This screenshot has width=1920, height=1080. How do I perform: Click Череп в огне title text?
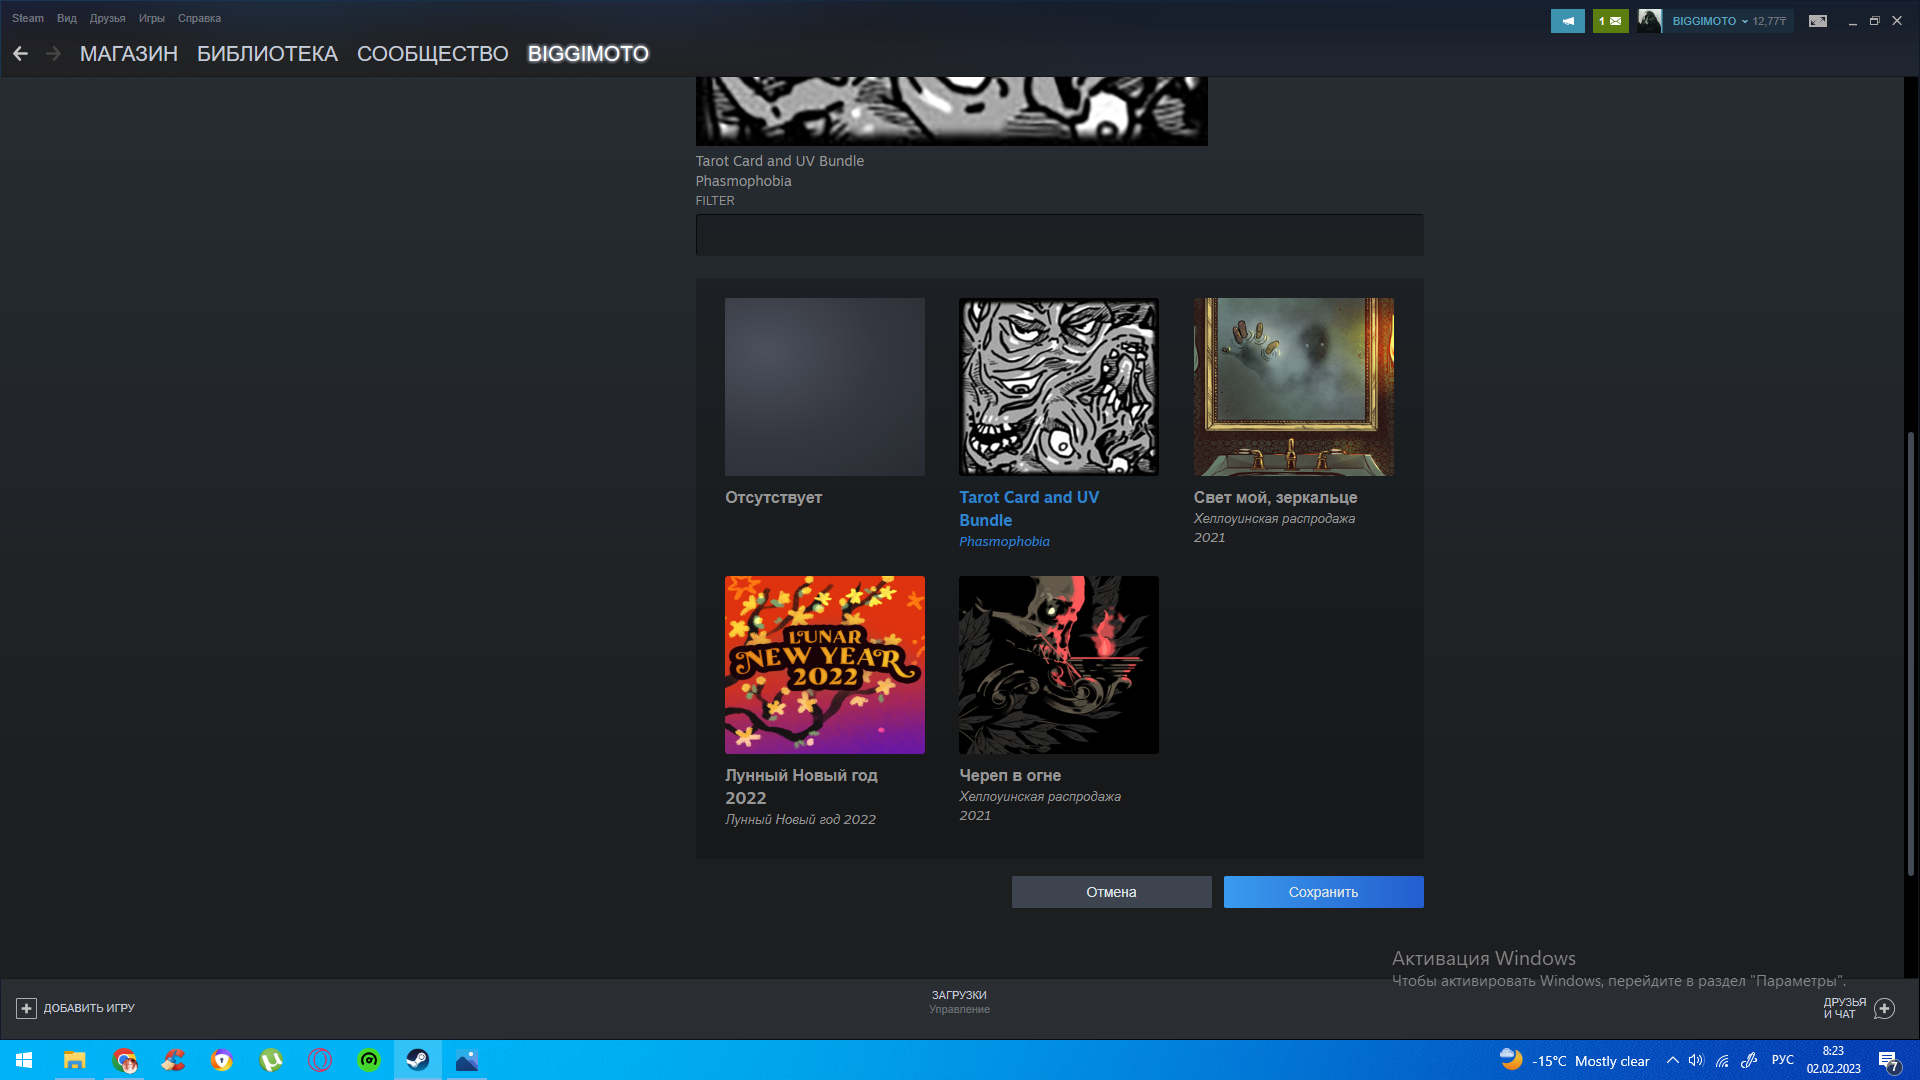[1010, 775]
